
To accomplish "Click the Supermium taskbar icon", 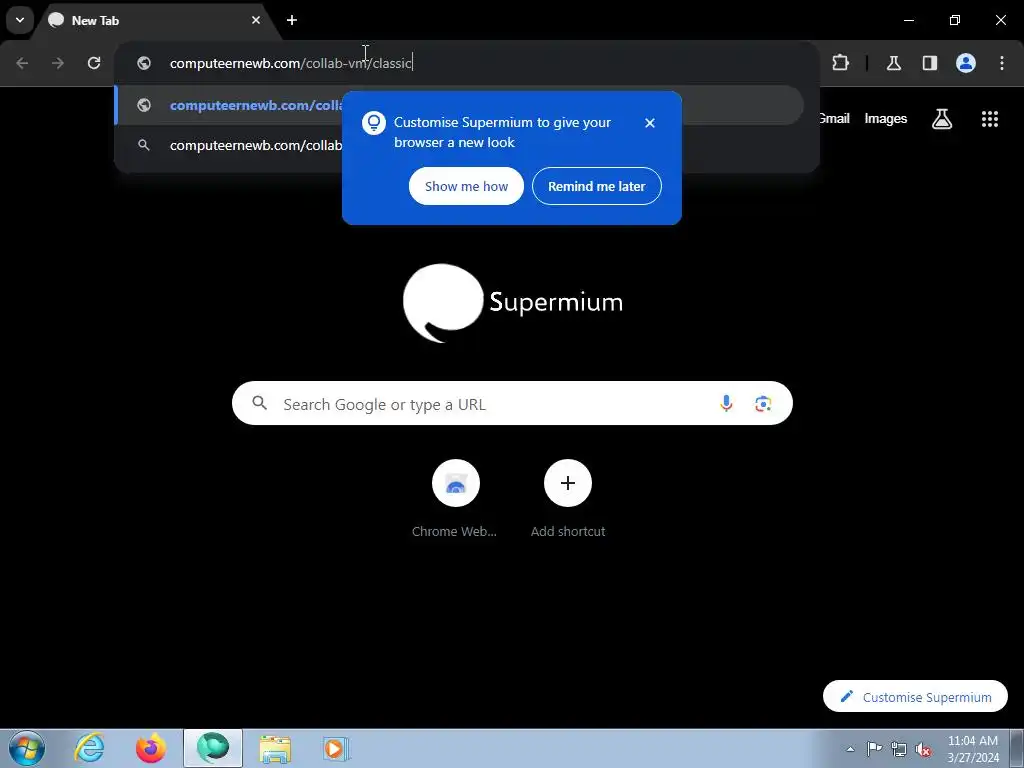I will [213, 748].
